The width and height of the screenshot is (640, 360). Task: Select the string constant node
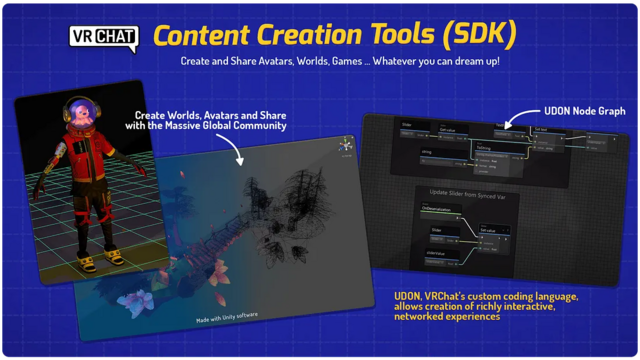pos(444,157)
